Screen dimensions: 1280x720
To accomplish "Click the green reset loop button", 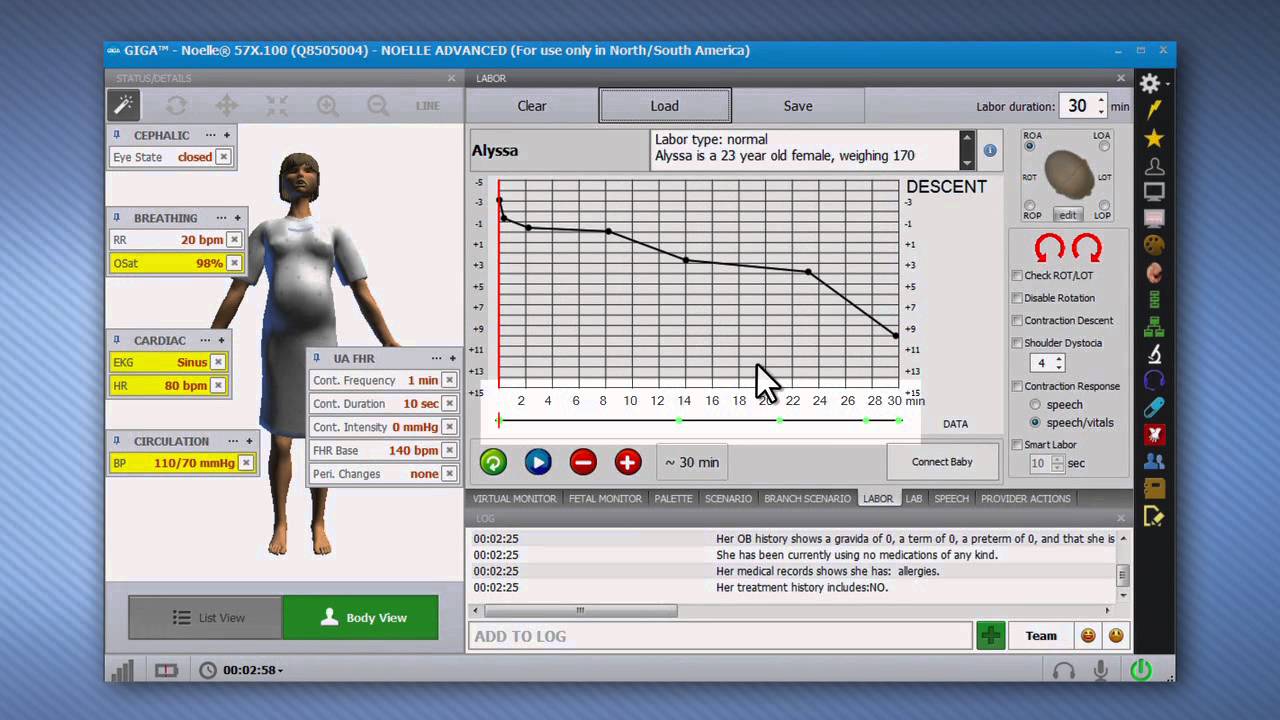I will tap(493, 462).
